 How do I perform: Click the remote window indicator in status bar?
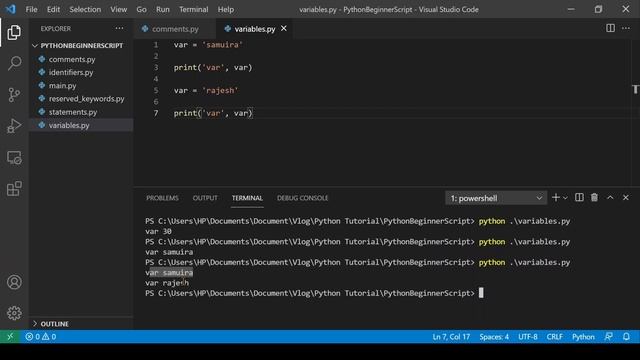(x=10, y=337)
